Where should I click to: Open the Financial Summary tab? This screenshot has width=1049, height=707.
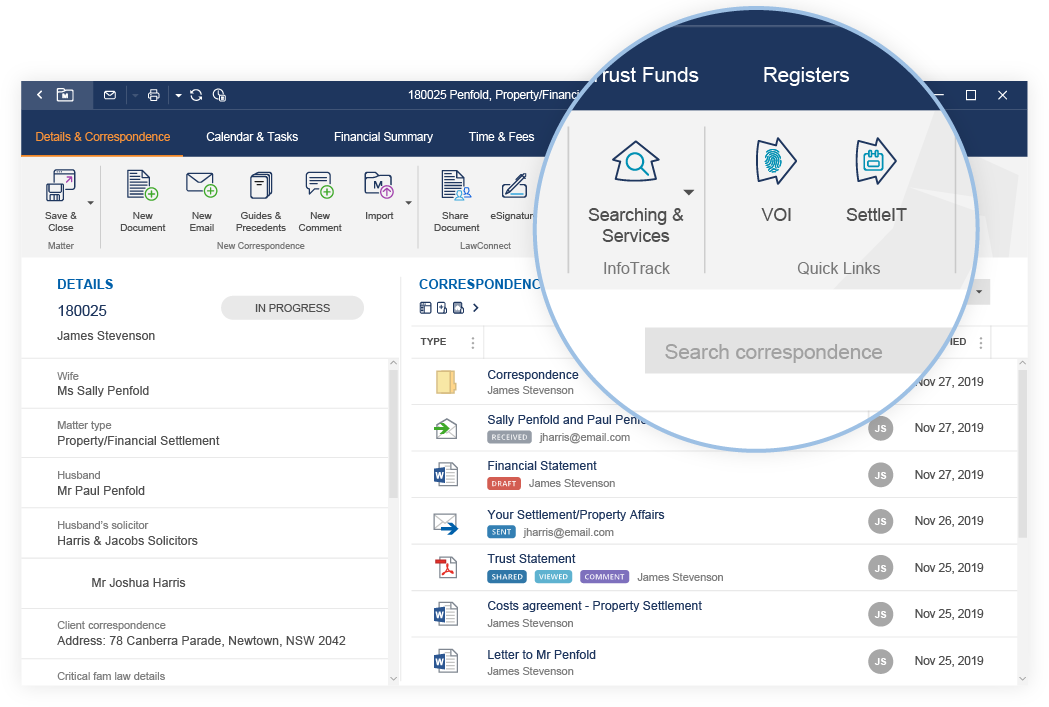(x=383, y=136)
